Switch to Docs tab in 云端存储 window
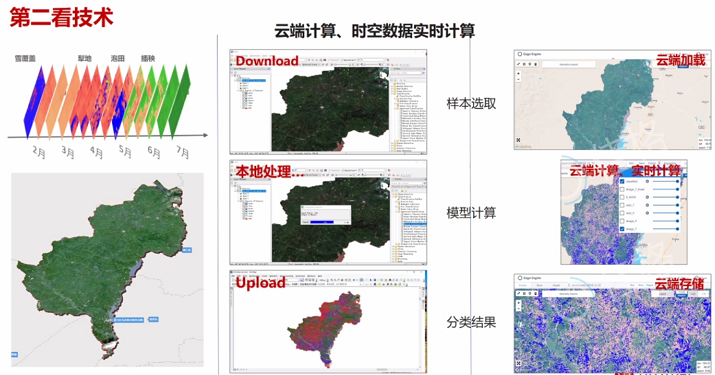The width and height of the screenshot is (715, 375). (539, 285)
